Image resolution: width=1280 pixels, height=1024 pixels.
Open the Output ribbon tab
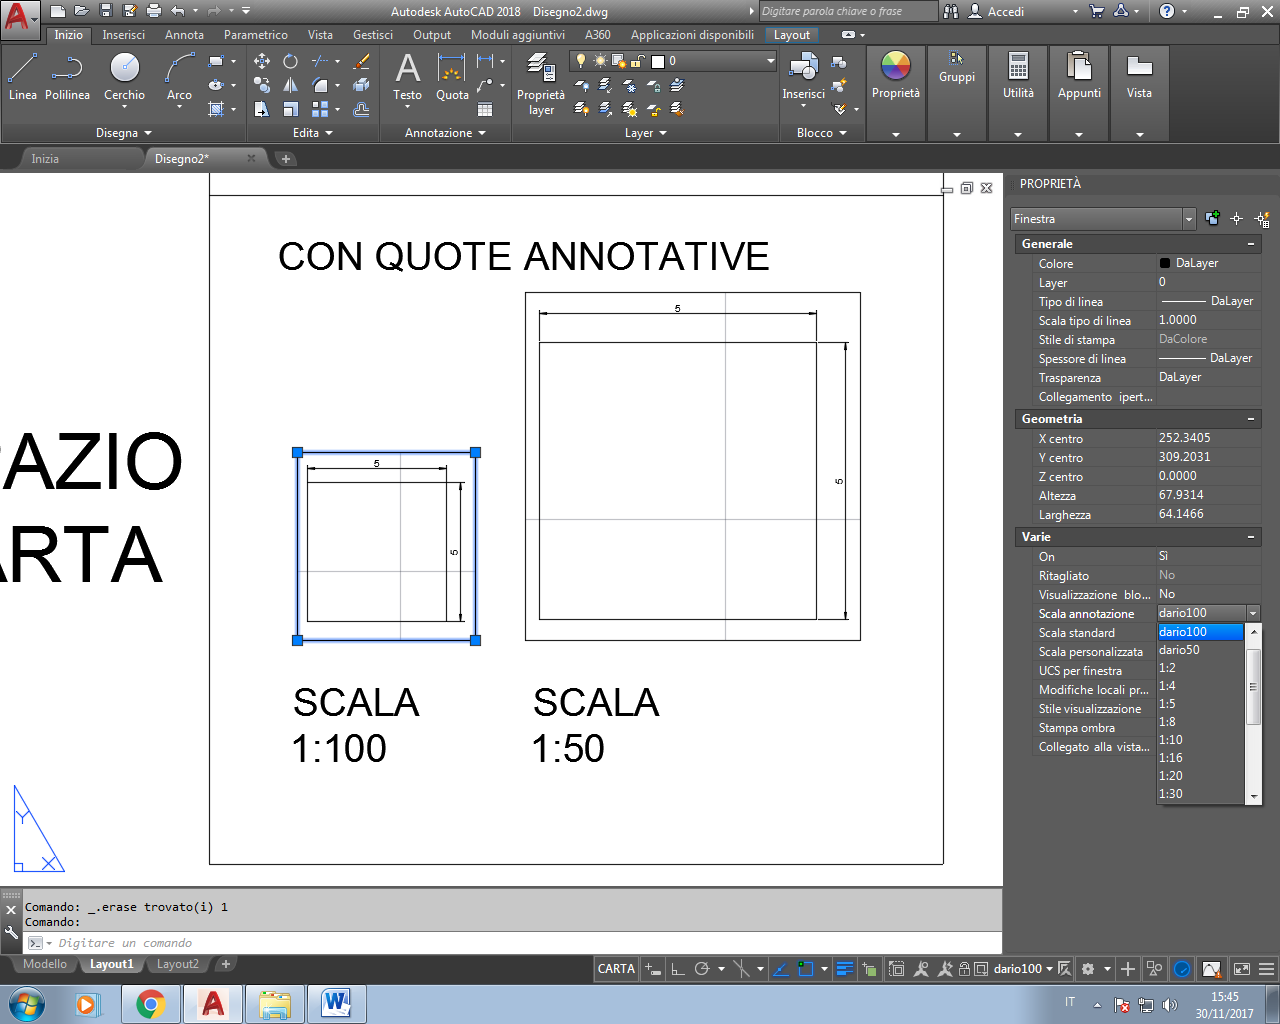[x=432, y=35]
